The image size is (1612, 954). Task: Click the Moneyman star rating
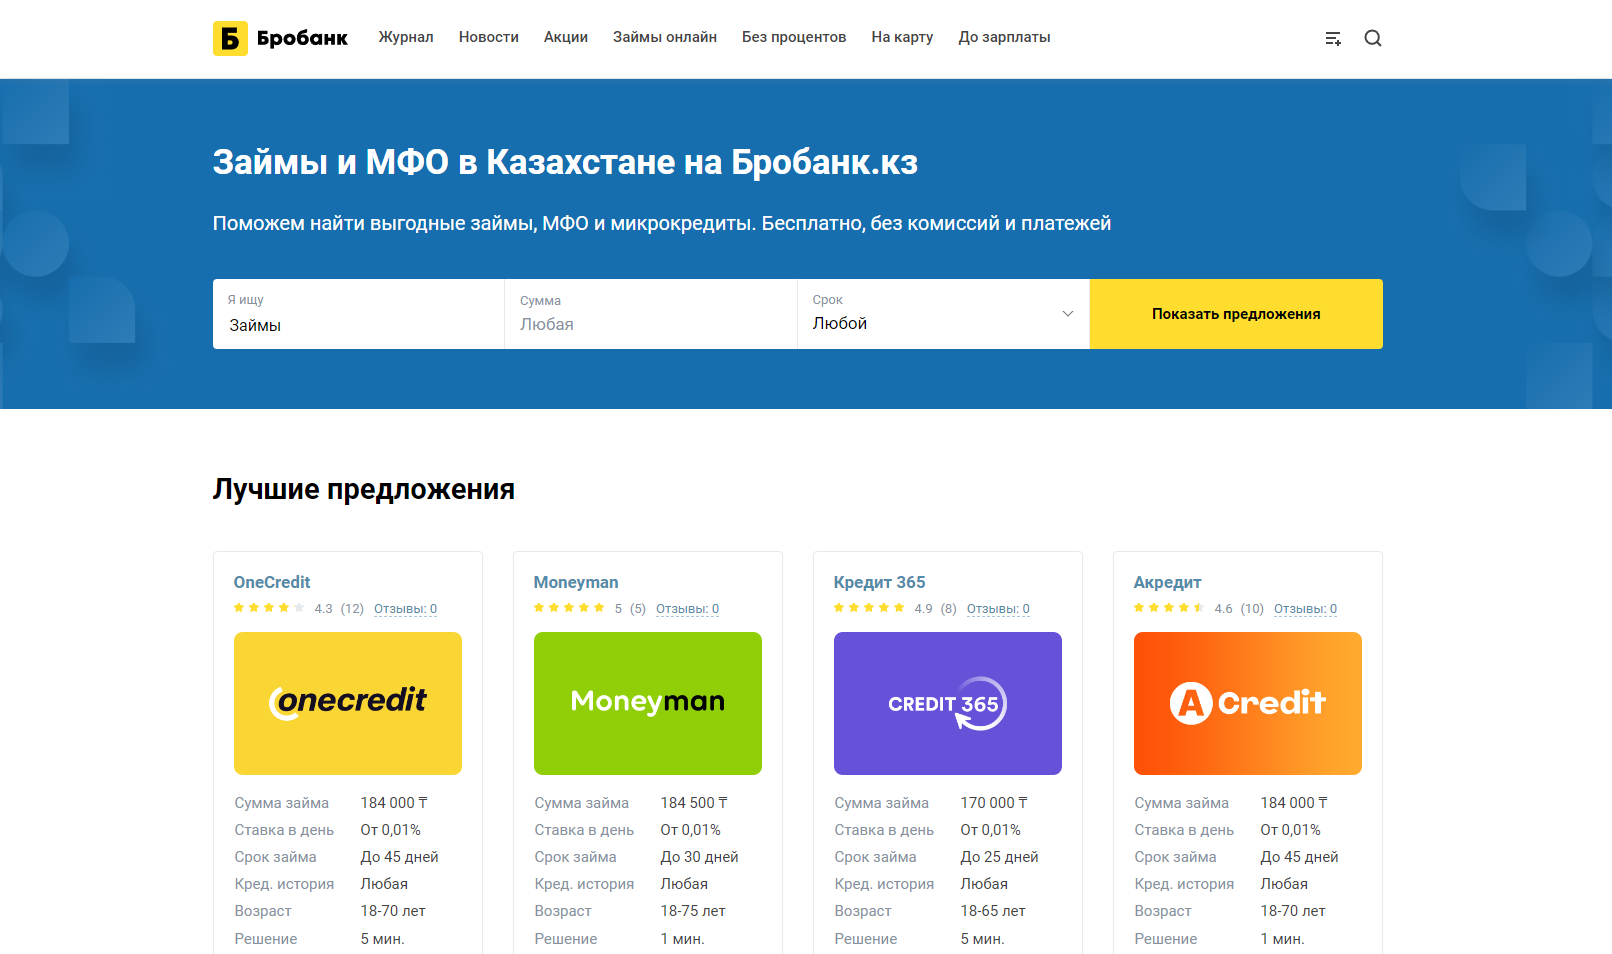coord(569,608)
